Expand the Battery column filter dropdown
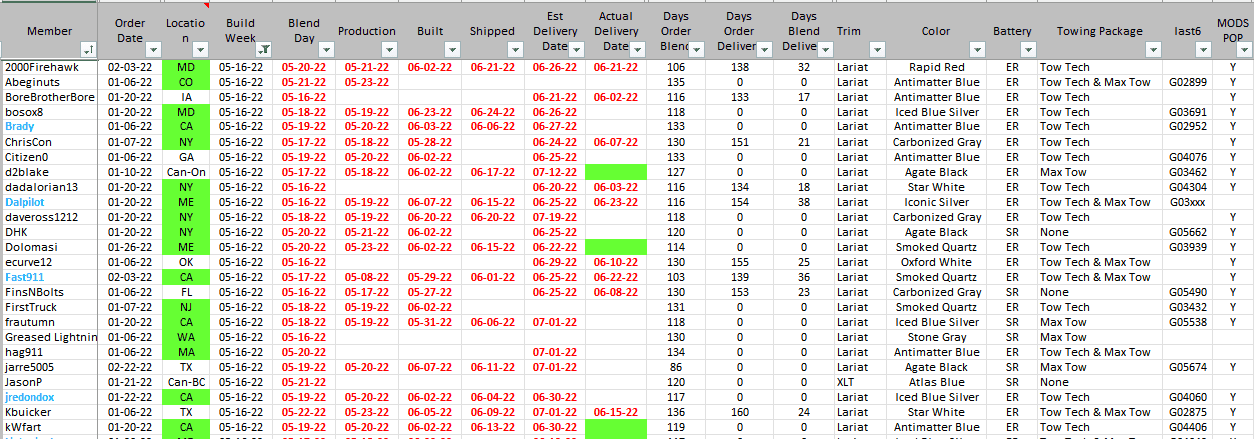This screenshot has height=439, width=1254. [x=1027, y=49]
